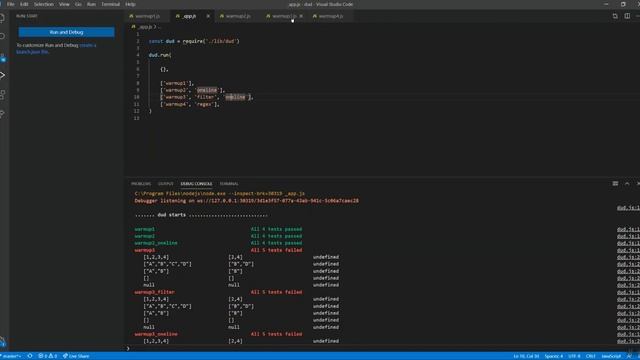The height and width of the screenshot is (360, 640).
Task: Switch to the Output panel tab
Action: pyautogui.click(x=166, y=184)
